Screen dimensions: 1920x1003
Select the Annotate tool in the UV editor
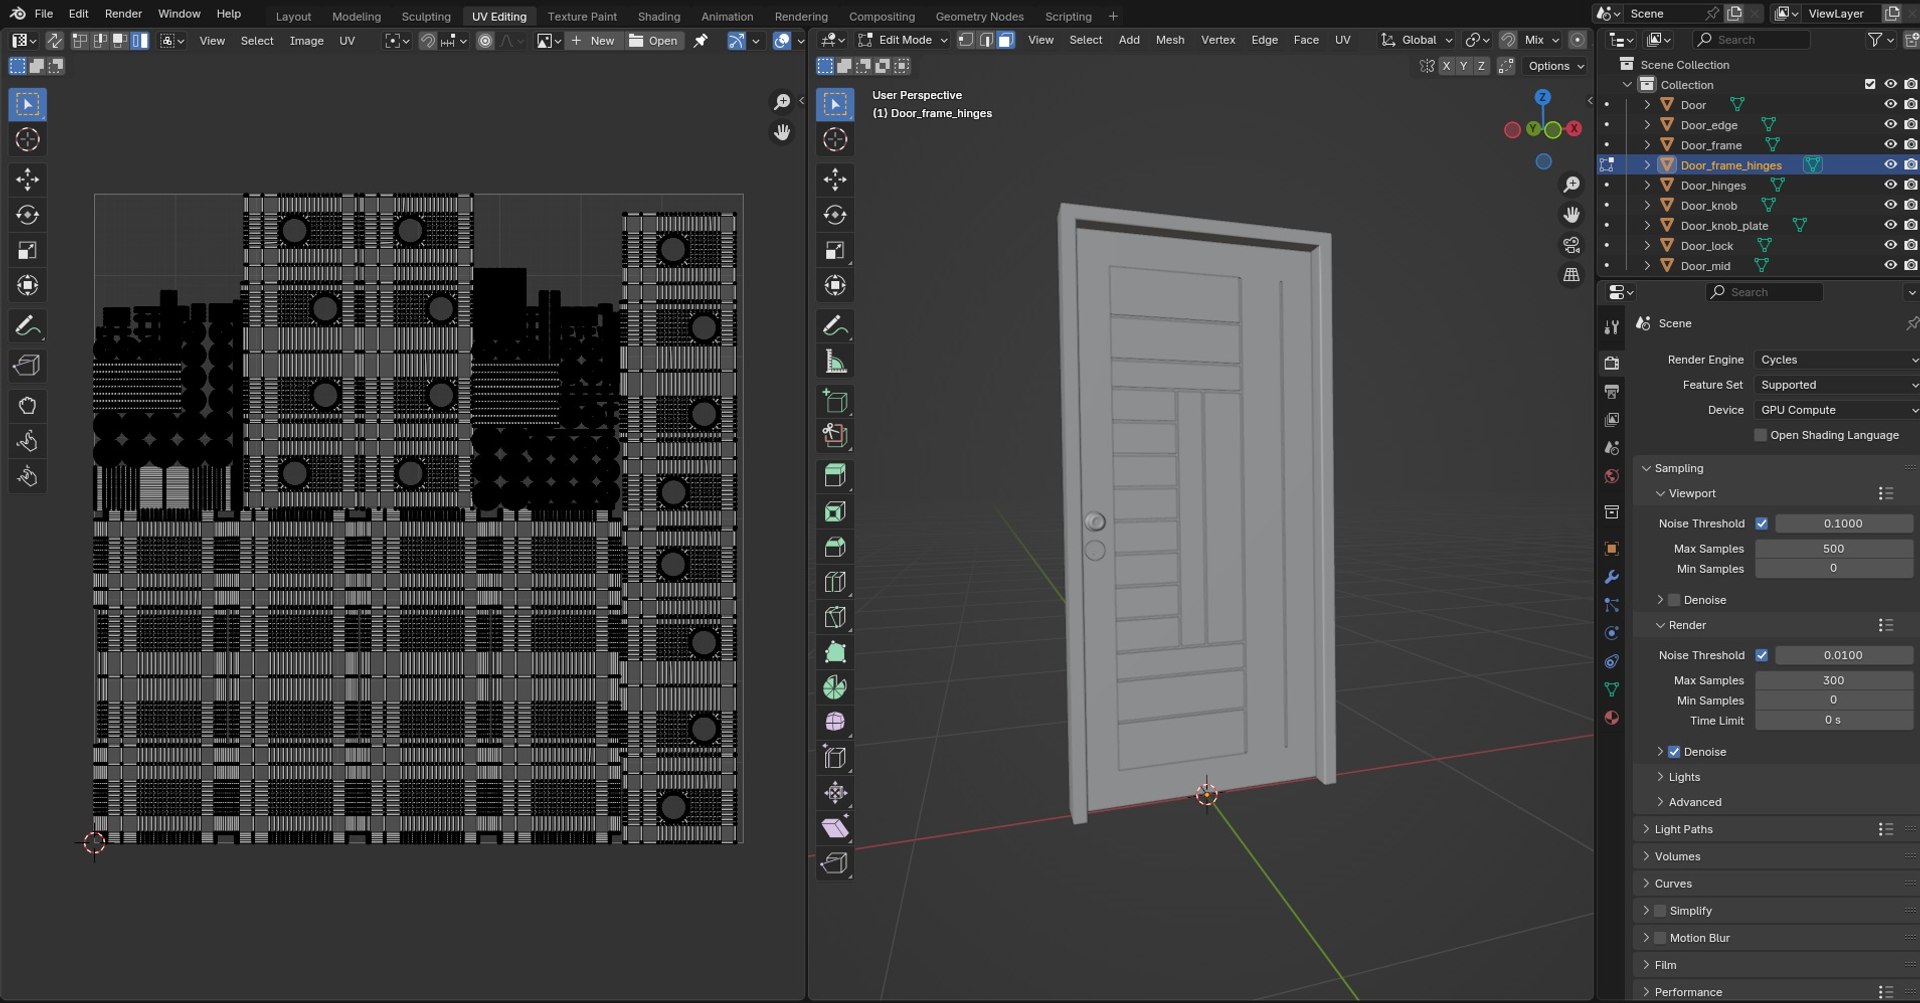(27, 326)
